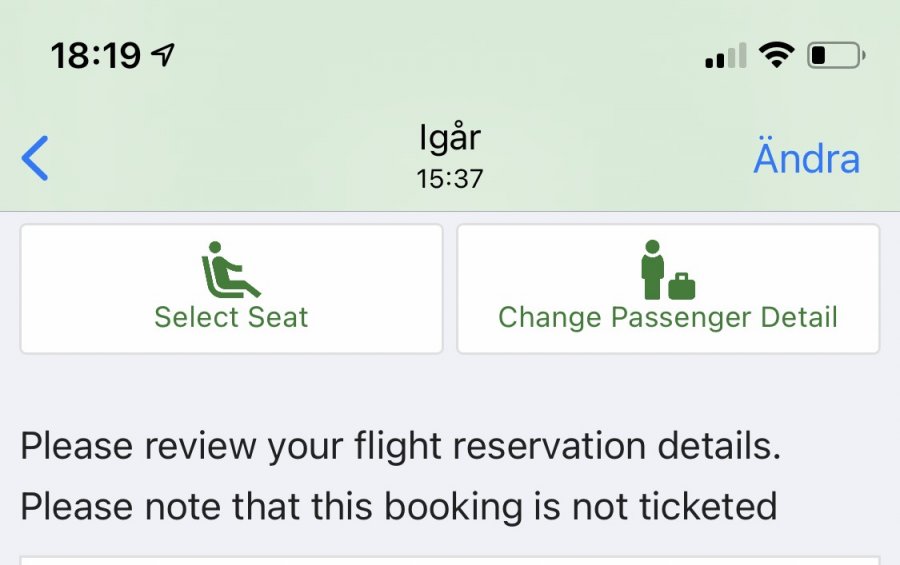The height and width of the screenshot is (565, 900).
Task: Click the standing passenger figure icon
Action: (x=652, y=270)
